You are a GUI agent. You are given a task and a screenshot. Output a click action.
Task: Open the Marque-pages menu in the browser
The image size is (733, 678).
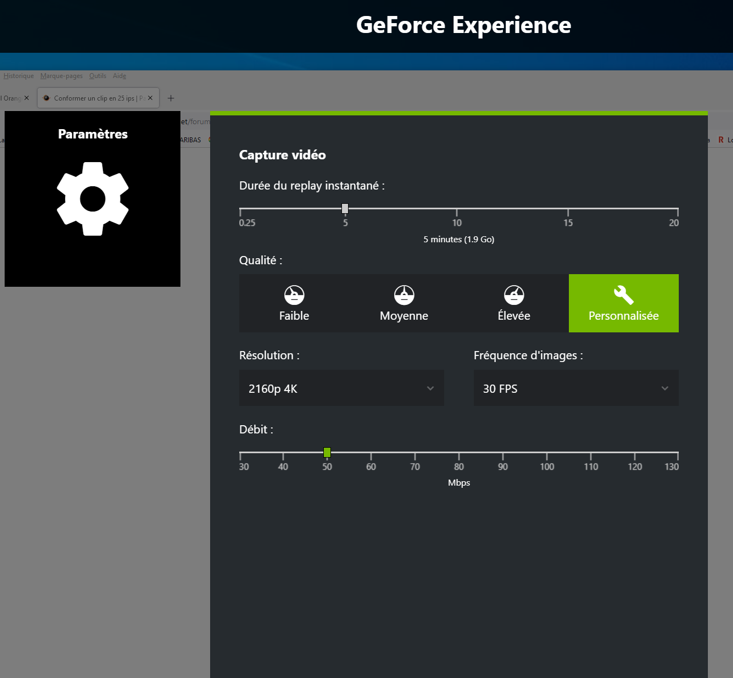(x=61, y=76)
